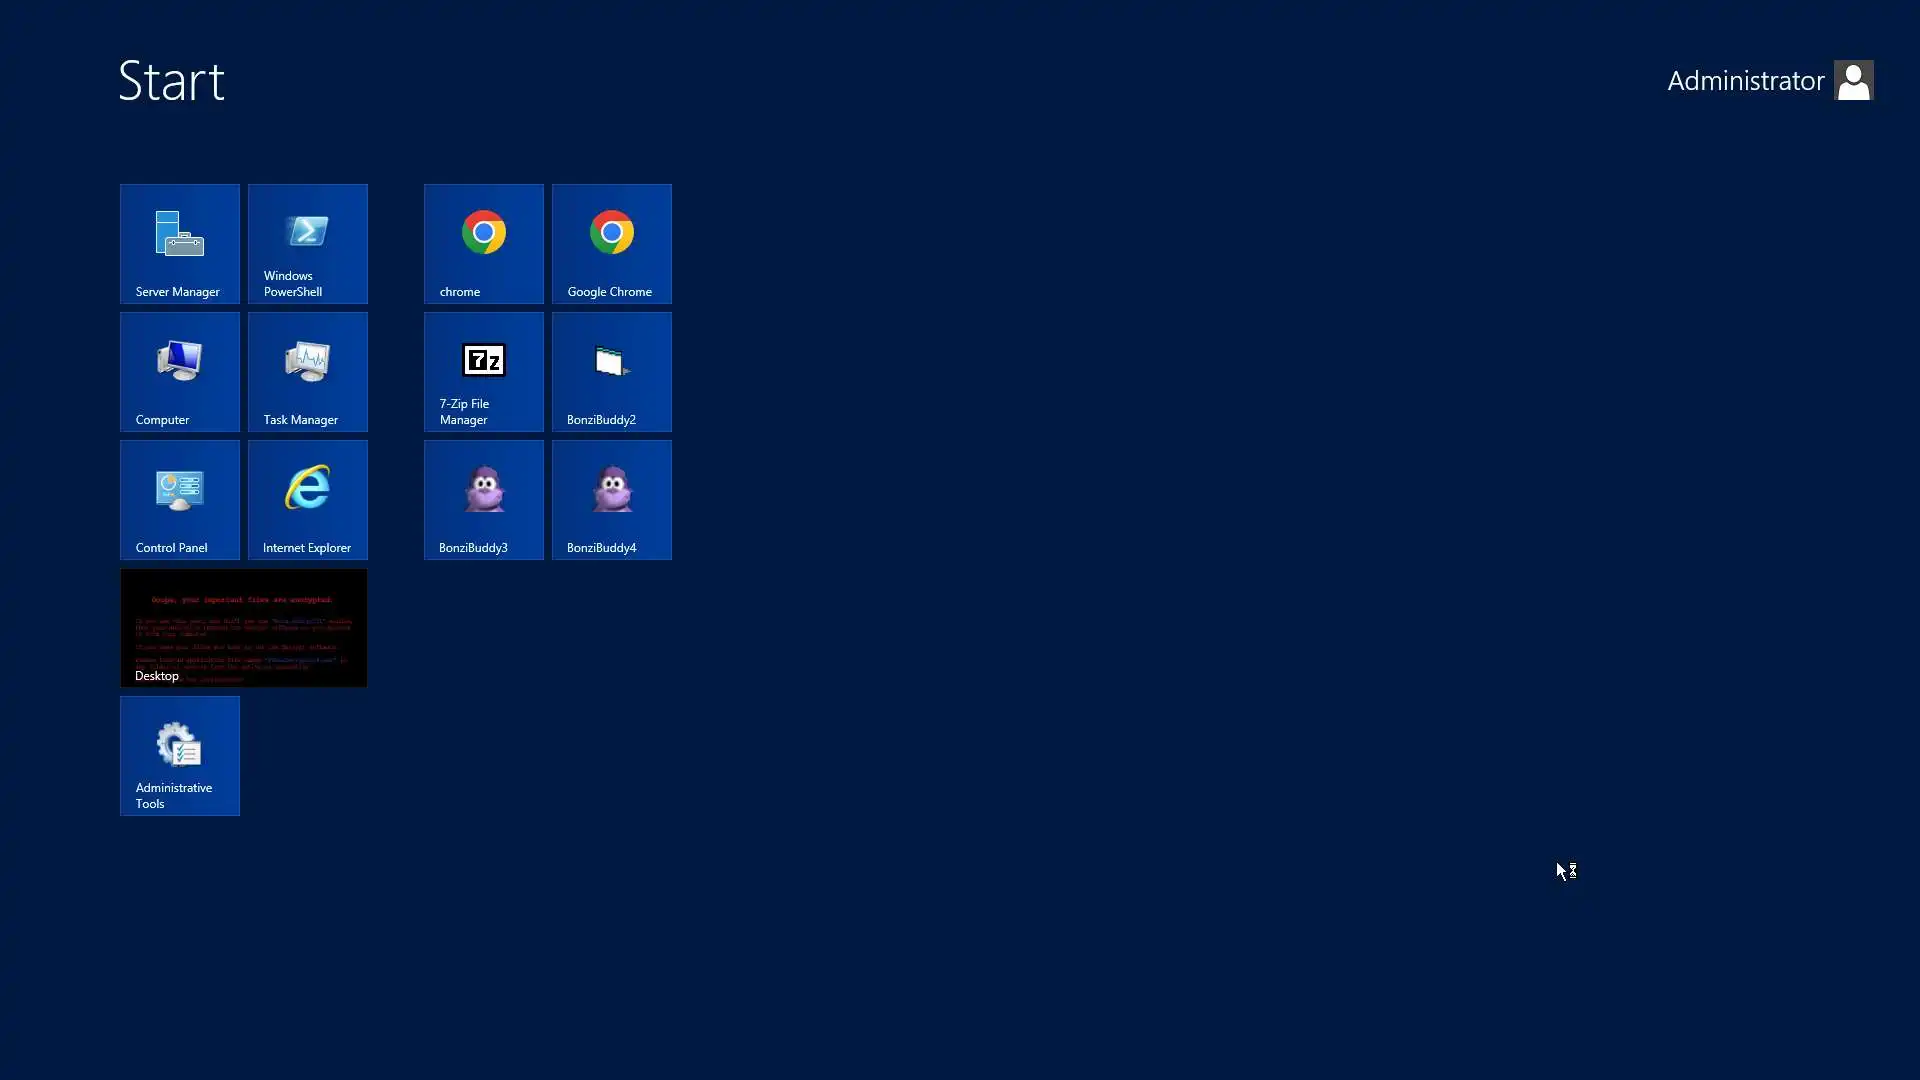Open the Server Manager tile
The height and width of the screenshot is (1080, 1920).
pos(180,243)
